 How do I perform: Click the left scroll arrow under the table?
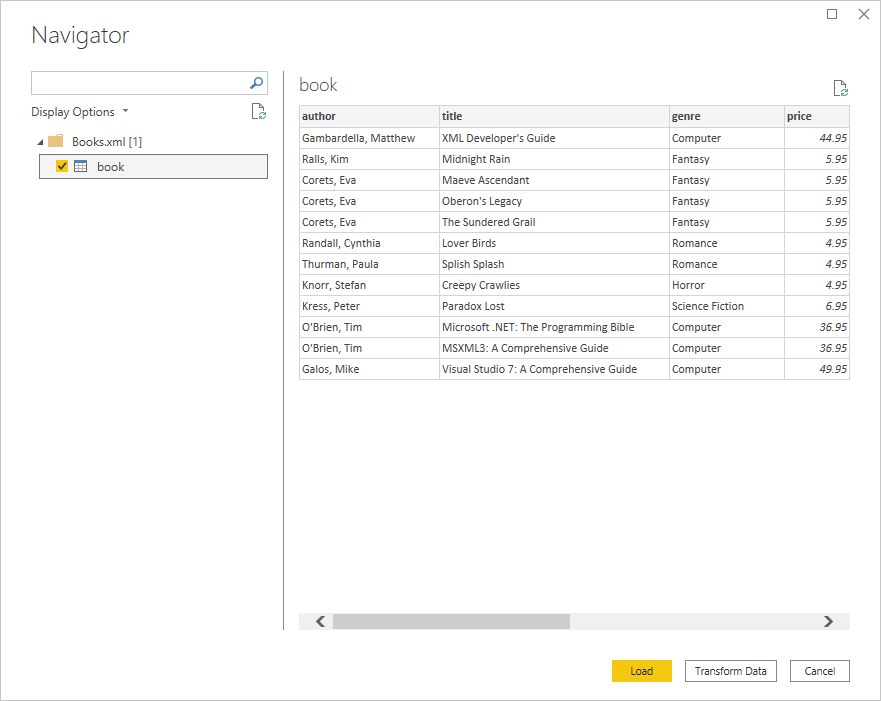318,621
